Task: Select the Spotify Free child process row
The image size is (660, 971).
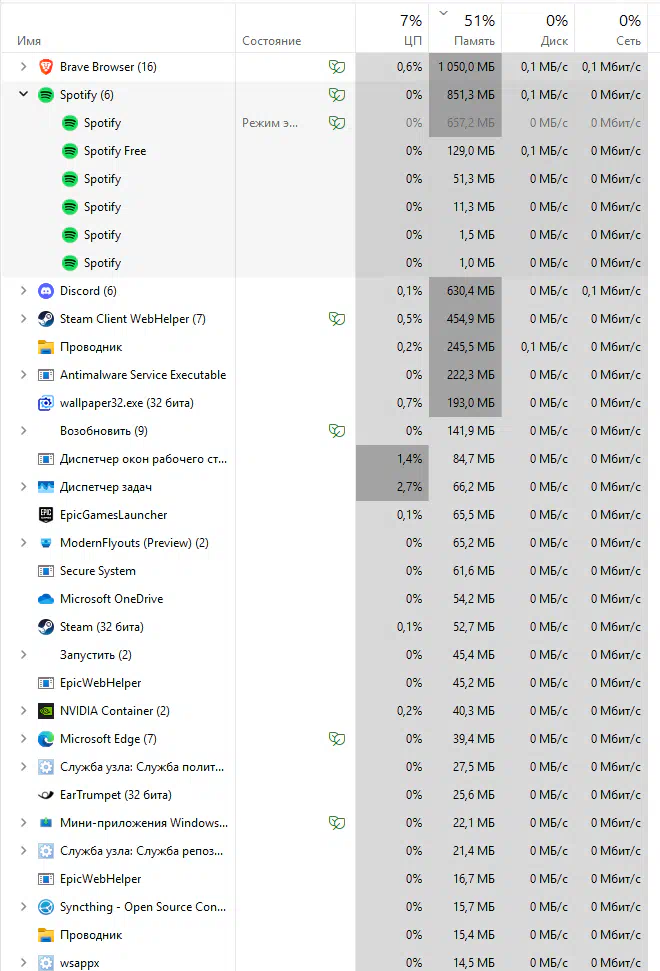Action: (324, 151)
